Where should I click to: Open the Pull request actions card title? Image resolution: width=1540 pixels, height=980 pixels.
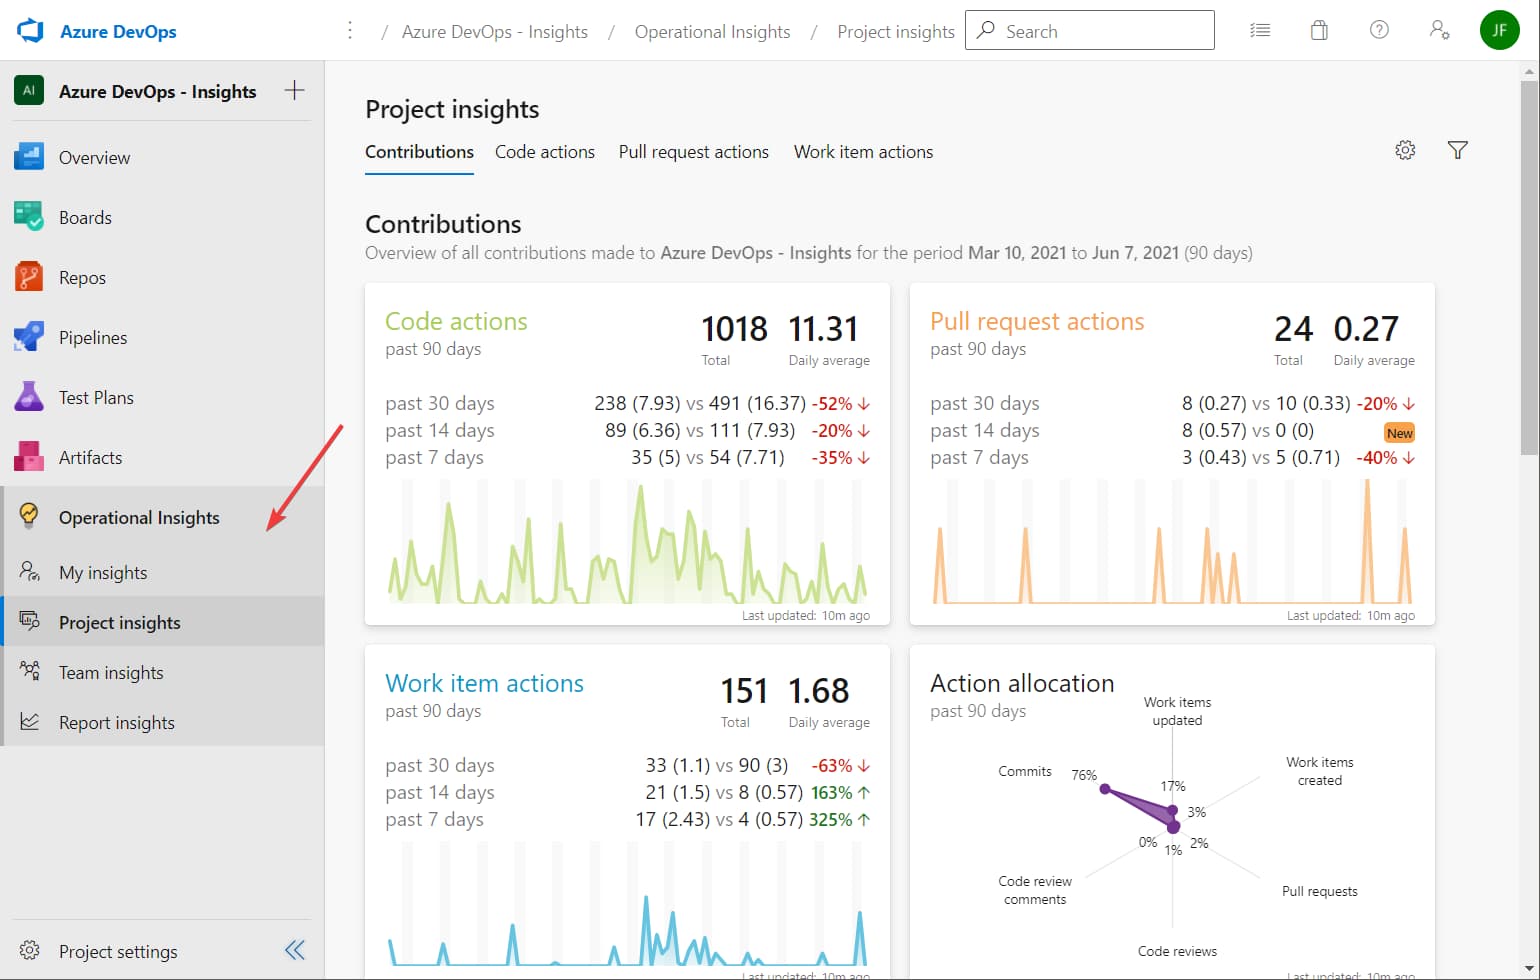pos(1037,321)
